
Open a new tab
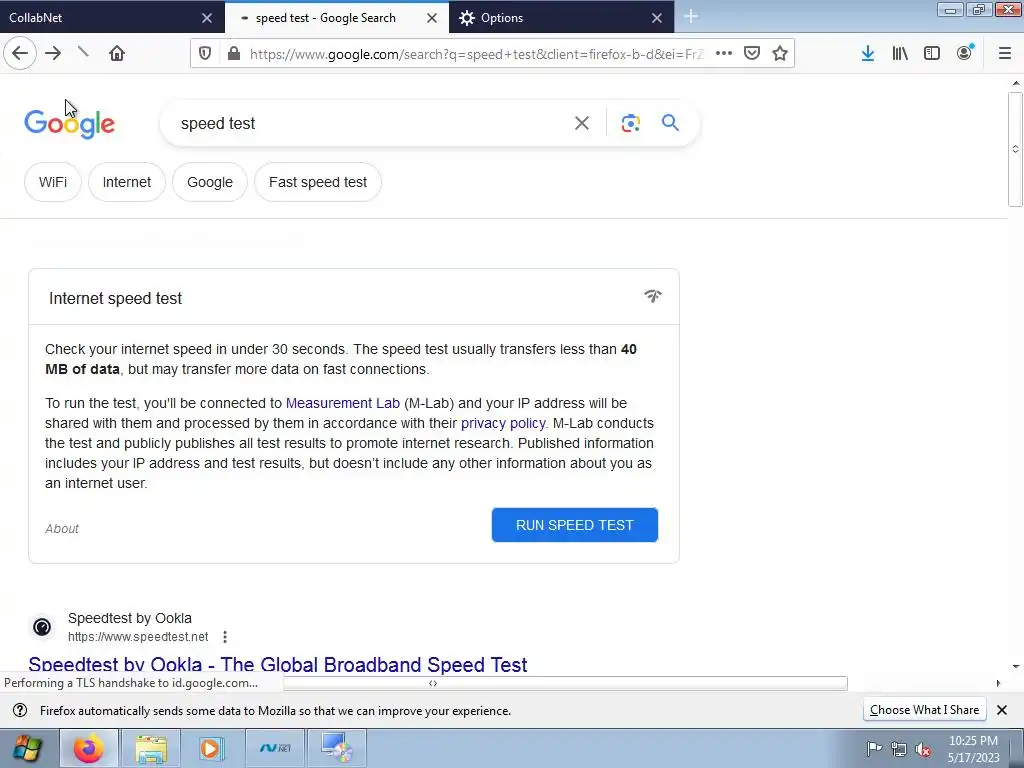click(x=690, y=17)
